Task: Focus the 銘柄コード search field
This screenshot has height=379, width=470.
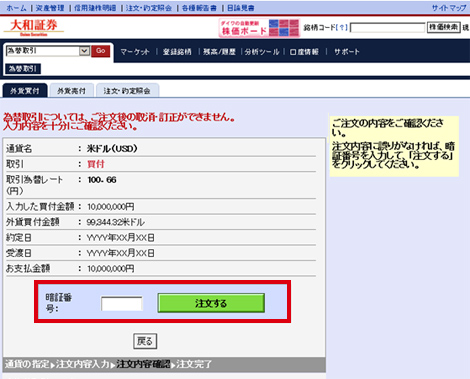Action: coord(387,27)
